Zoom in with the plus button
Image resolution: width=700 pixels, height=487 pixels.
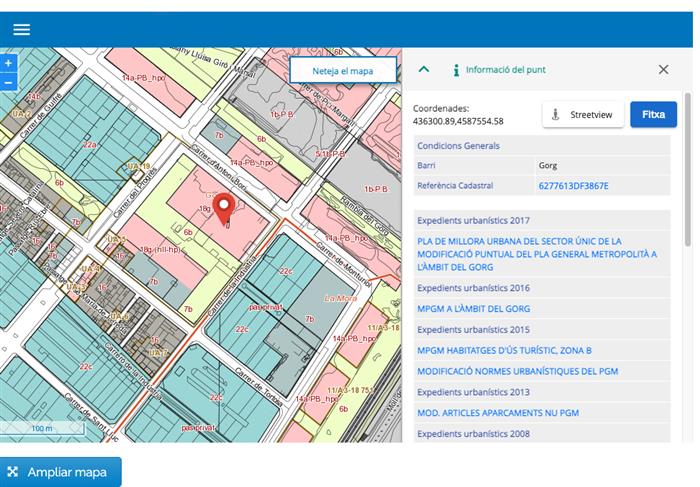(8, 63)
